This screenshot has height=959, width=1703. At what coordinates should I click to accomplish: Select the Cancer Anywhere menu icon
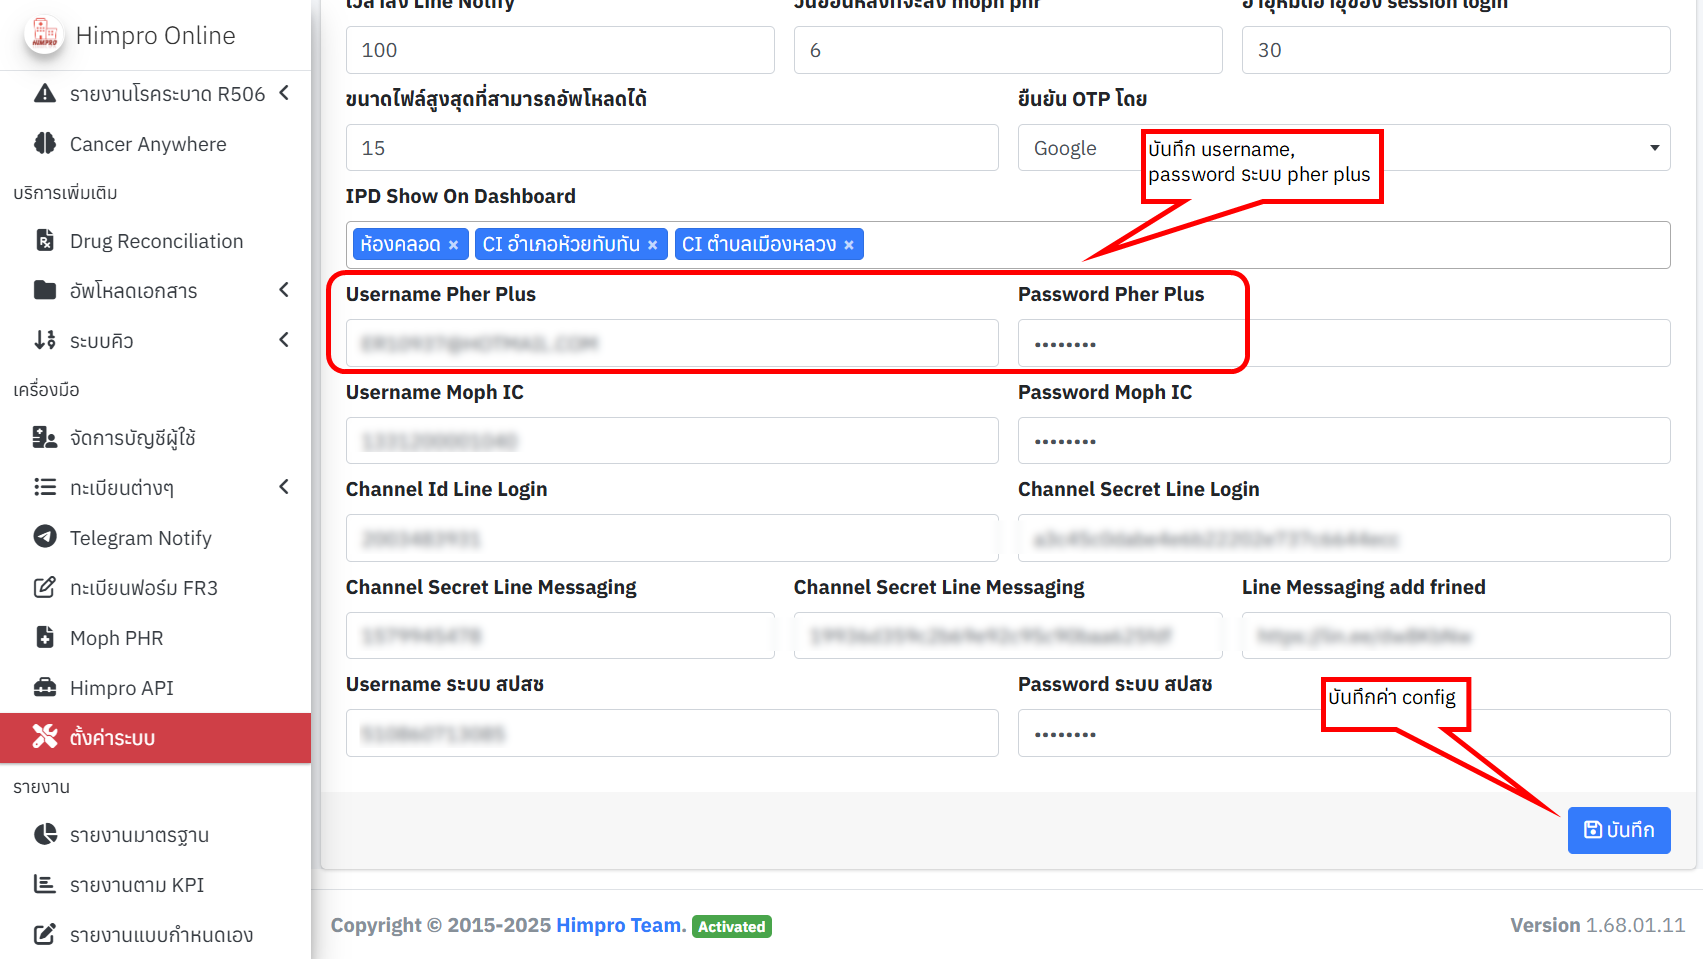(x=46, y=143)
